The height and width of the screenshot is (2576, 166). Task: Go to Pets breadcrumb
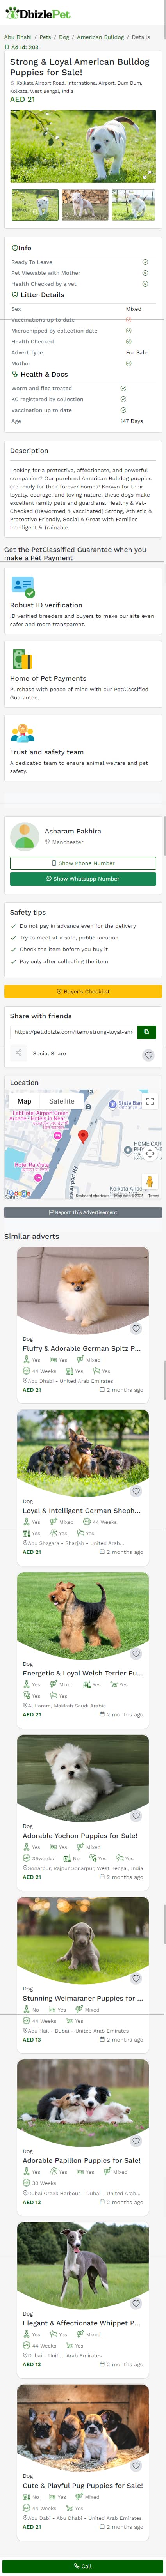45,37
